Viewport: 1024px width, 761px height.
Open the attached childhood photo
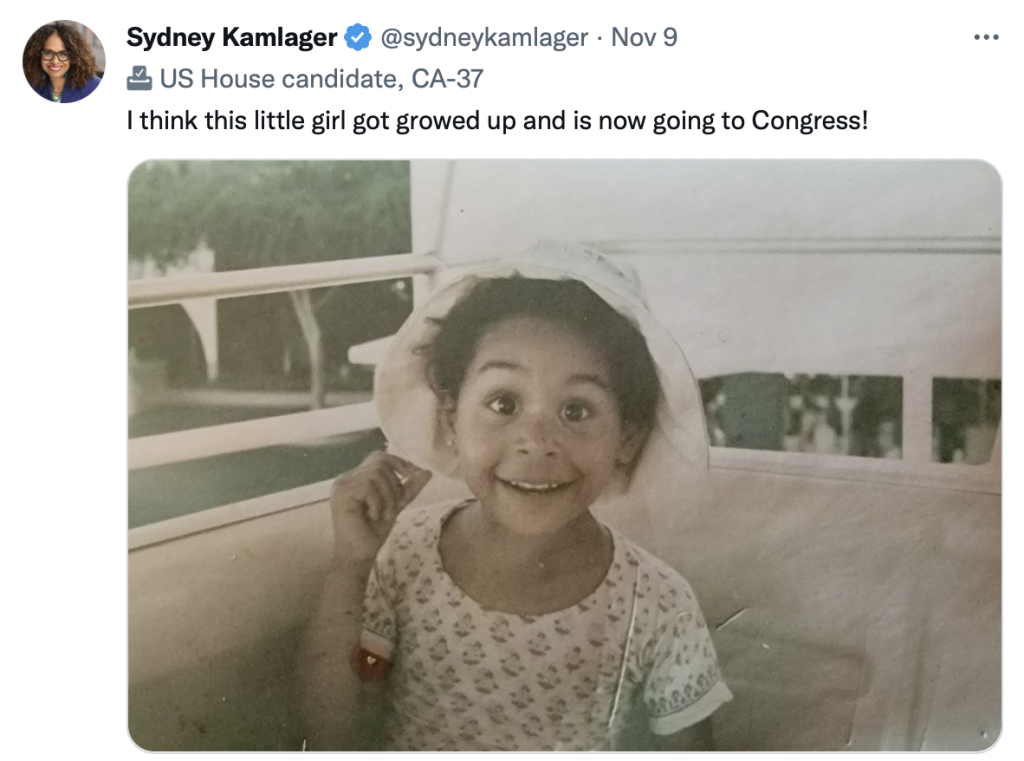pos(564,455)
